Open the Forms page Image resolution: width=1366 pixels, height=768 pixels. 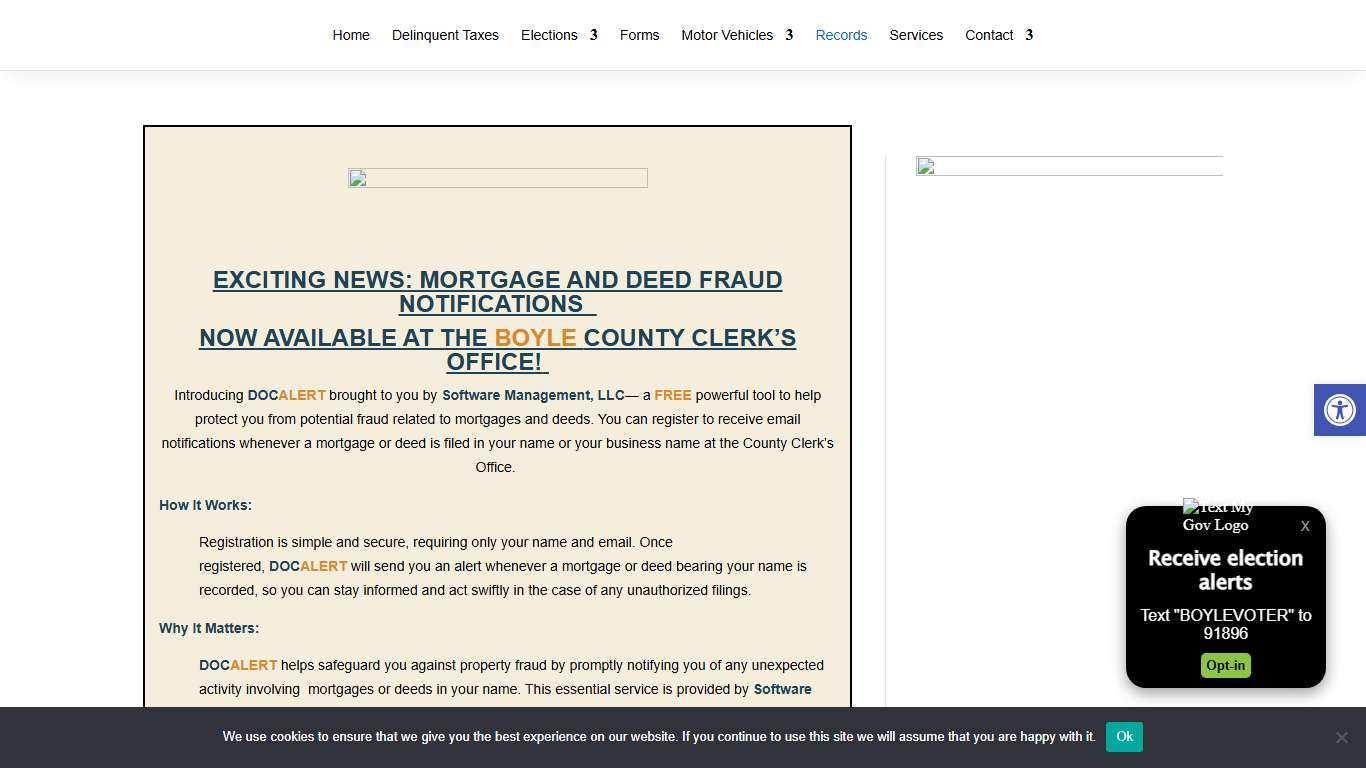(x=639, y=35)
